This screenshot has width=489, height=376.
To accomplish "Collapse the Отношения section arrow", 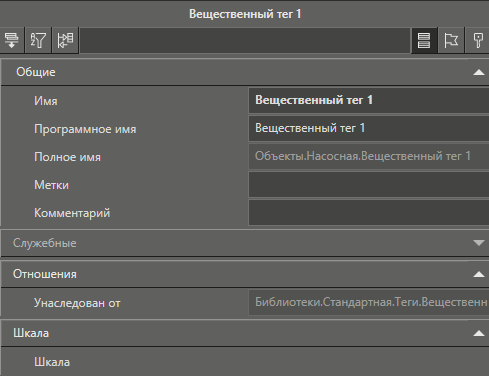I will [479, 274].
